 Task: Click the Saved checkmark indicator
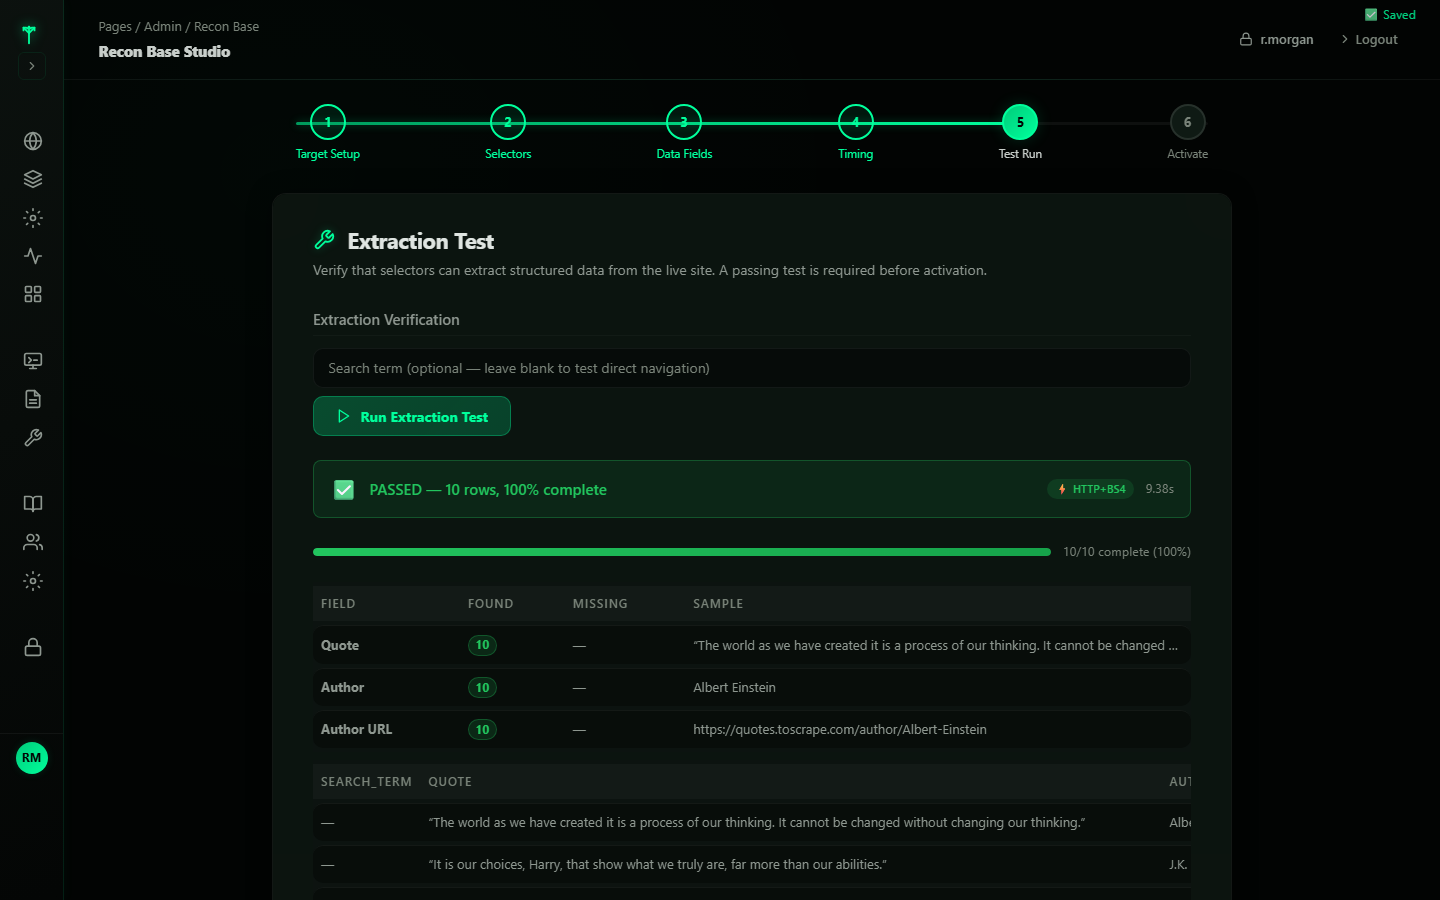click(1390, 15)
